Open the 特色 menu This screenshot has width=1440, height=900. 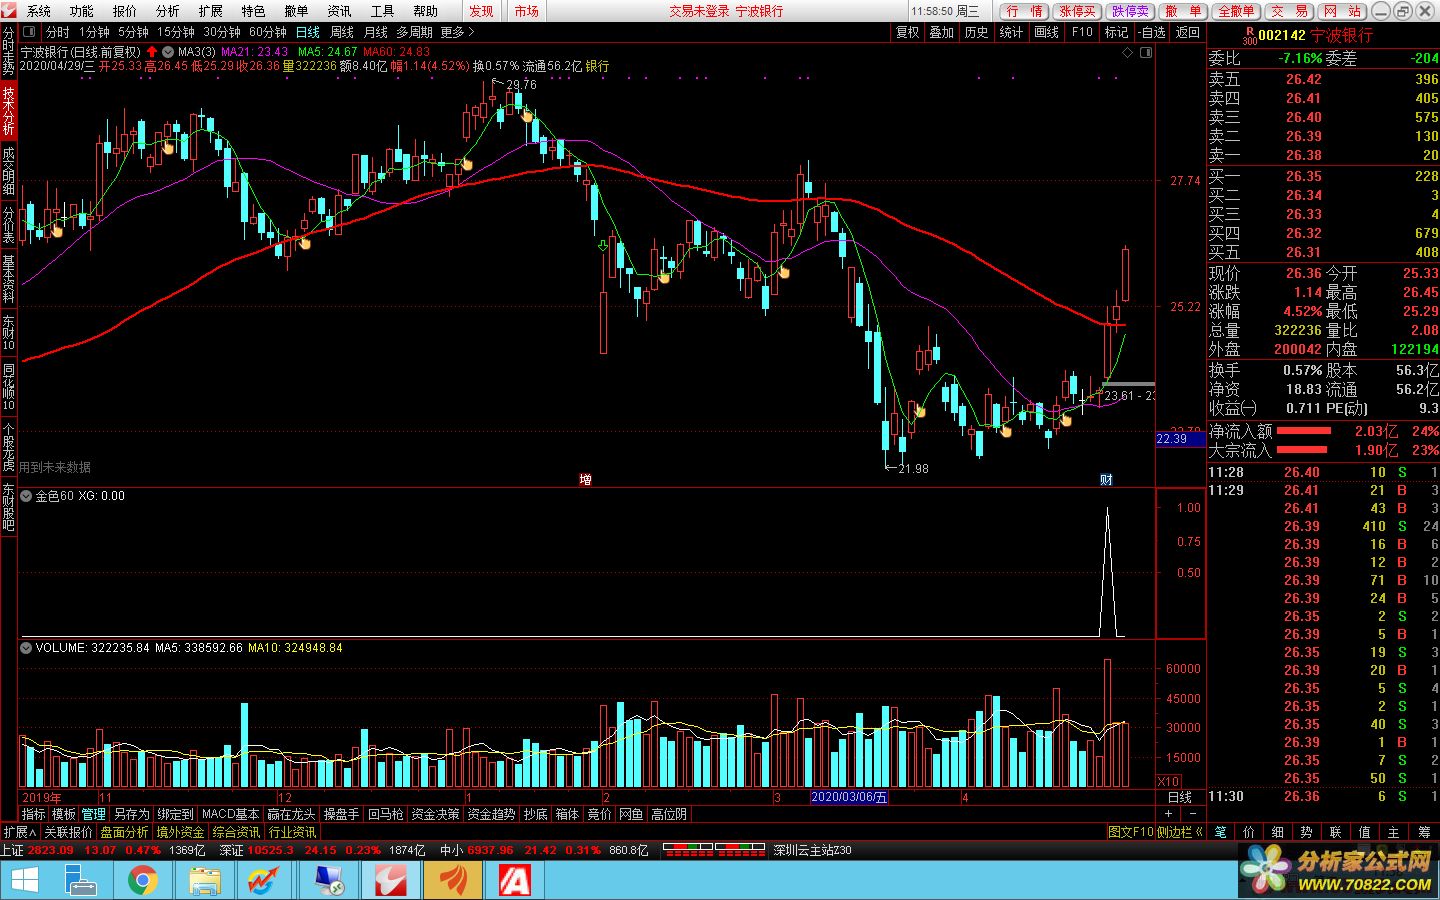click(253, 11)
